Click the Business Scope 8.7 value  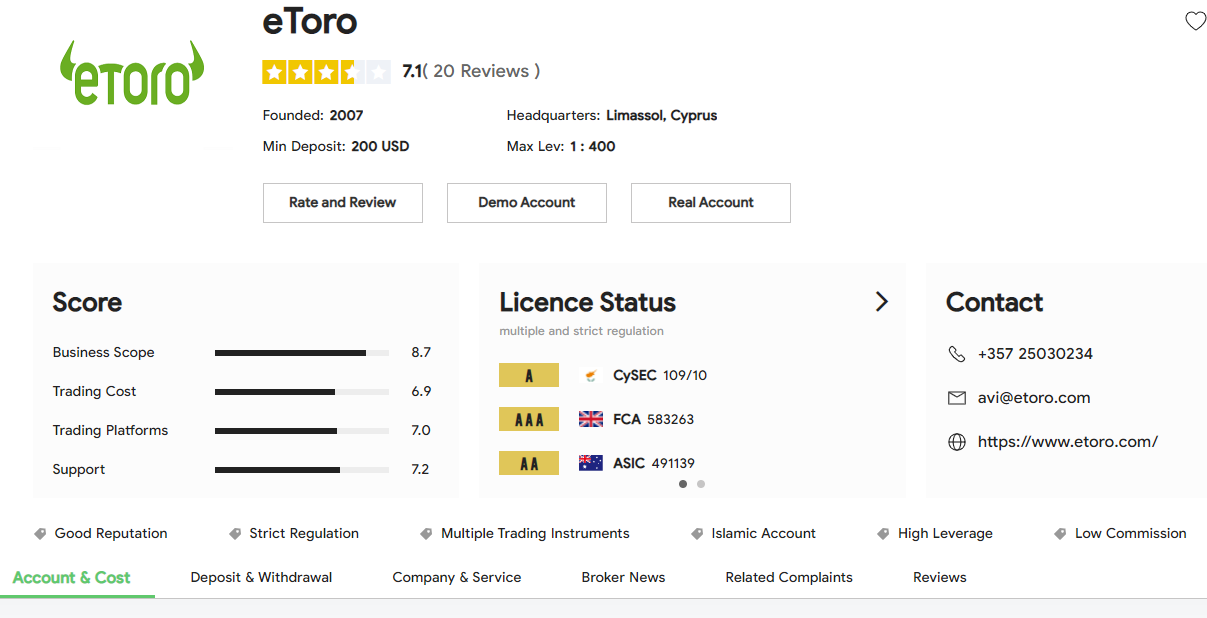pyautogui.click(x=421, y=353)
